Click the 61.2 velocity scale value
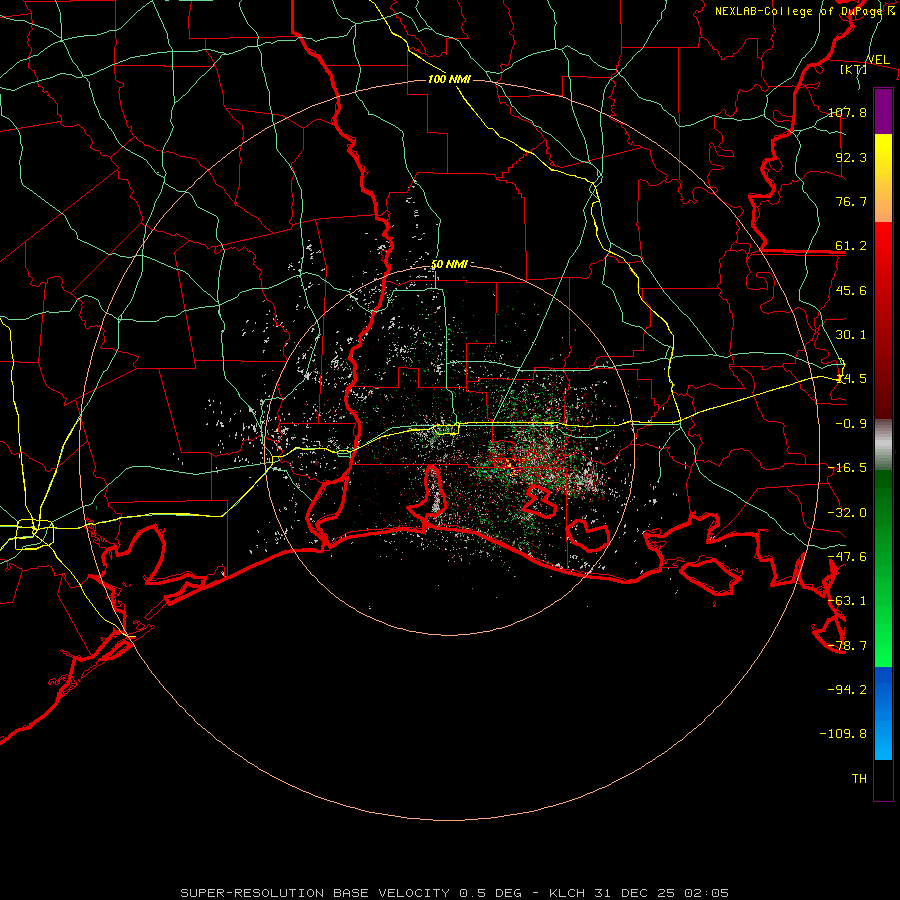 851,246
